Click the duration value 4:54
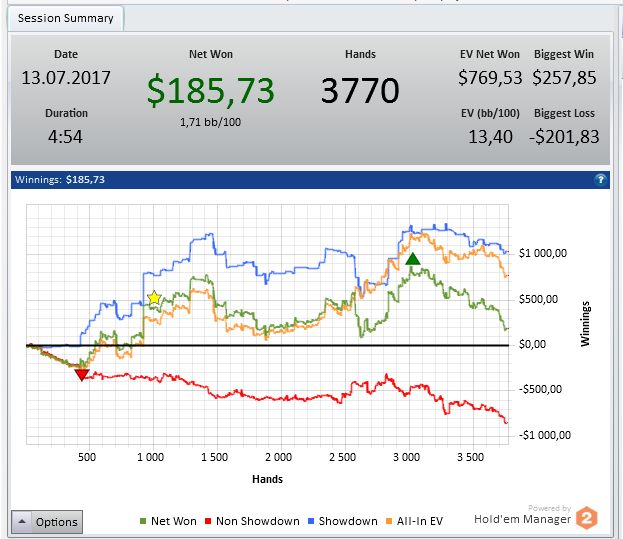623x539 pixels. [65, 137]
